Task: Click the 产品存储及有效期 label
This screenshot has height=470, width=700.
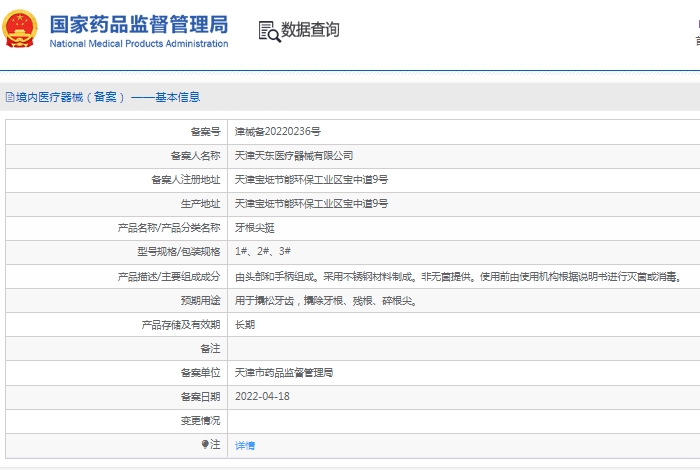Action: pos(181,325)
